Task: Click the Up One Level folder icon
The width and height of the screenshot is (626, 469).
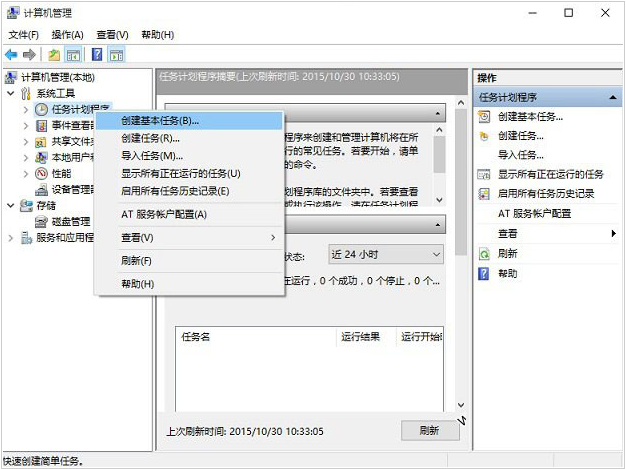Action: [x=54, y=54]
